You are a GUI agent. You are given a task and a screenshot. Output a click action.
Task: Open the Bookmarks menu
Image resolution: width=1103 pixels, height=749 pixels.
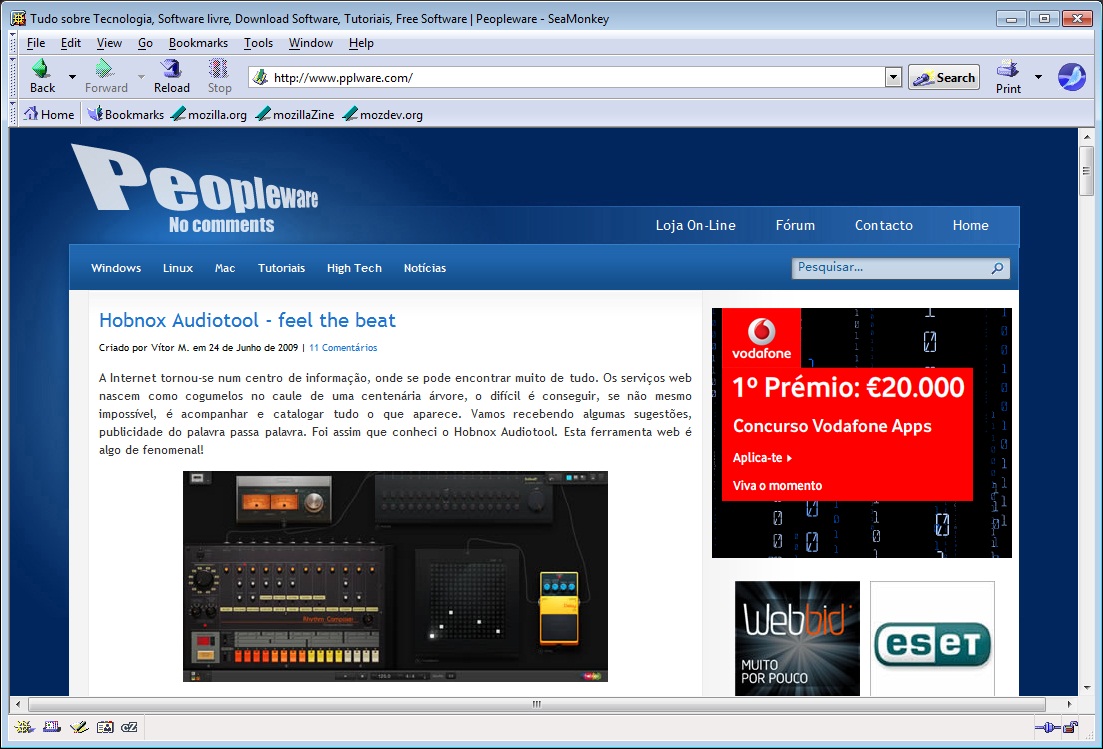(198, 43)
